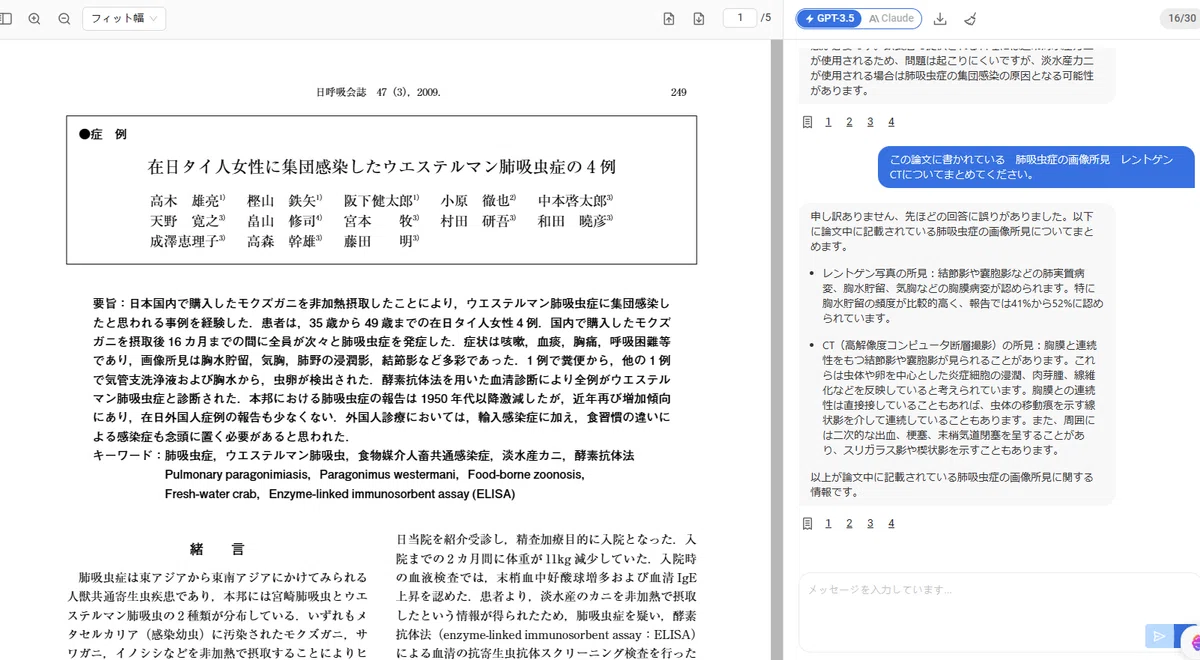Image resolution: width=1200 pixels, height=660 pixels.
Task: Zoom out of the PDF
Action: [64, 19]
